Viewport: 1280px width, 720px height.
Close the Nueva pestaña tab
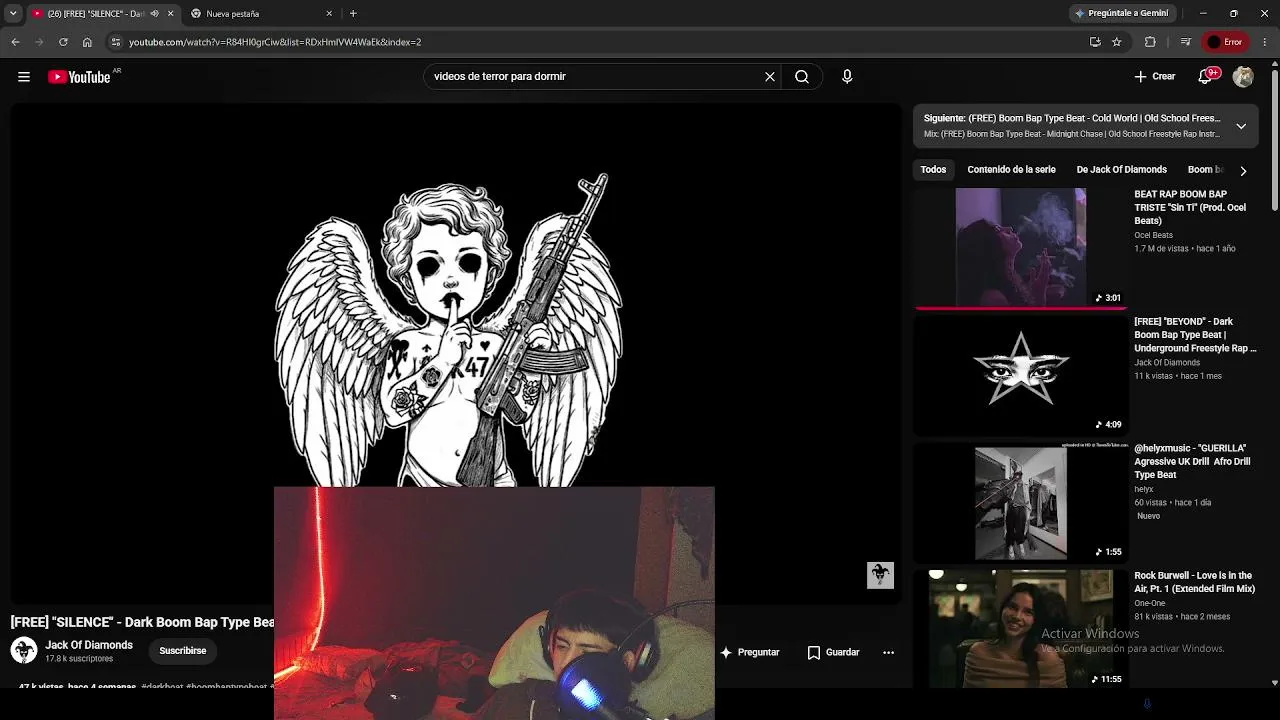329,13
